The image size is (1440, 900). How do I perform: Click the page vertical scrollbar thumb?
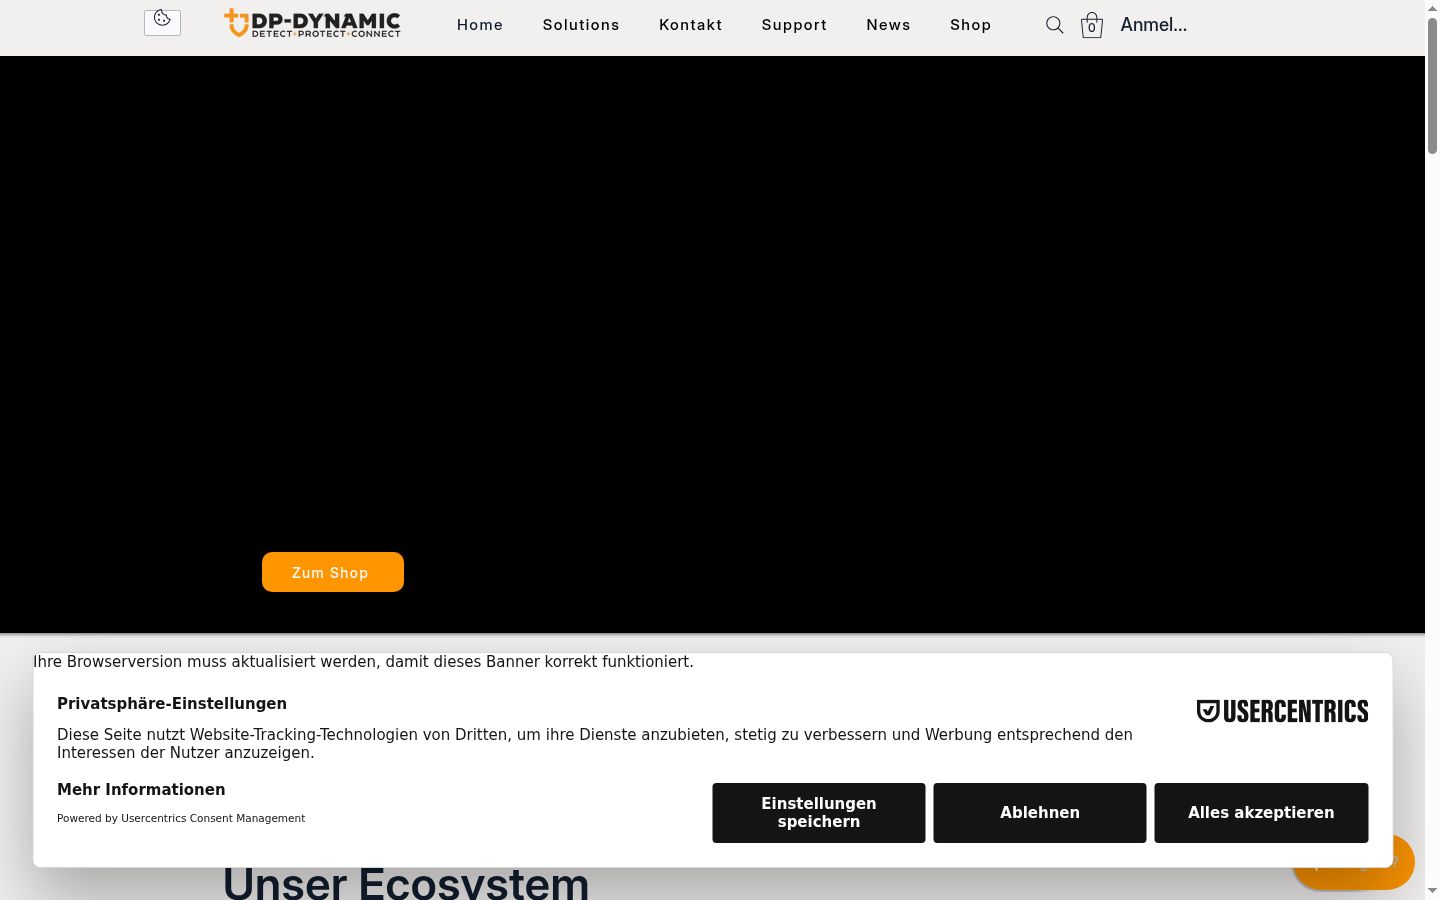click(1432, 85)
